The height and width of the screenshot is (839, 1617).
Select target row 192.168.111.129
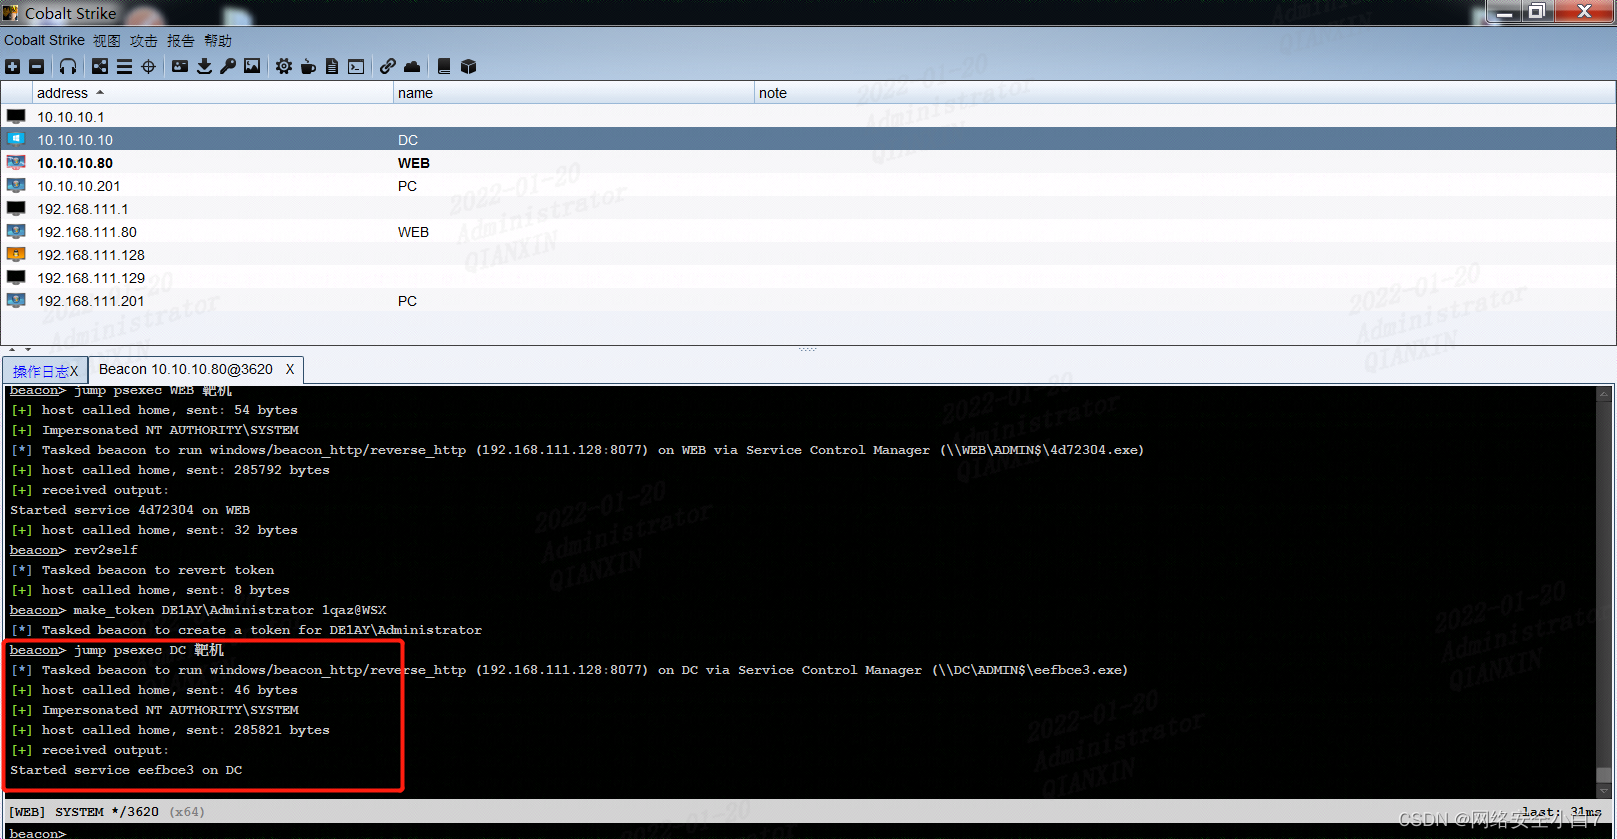(x=808, y=278)
